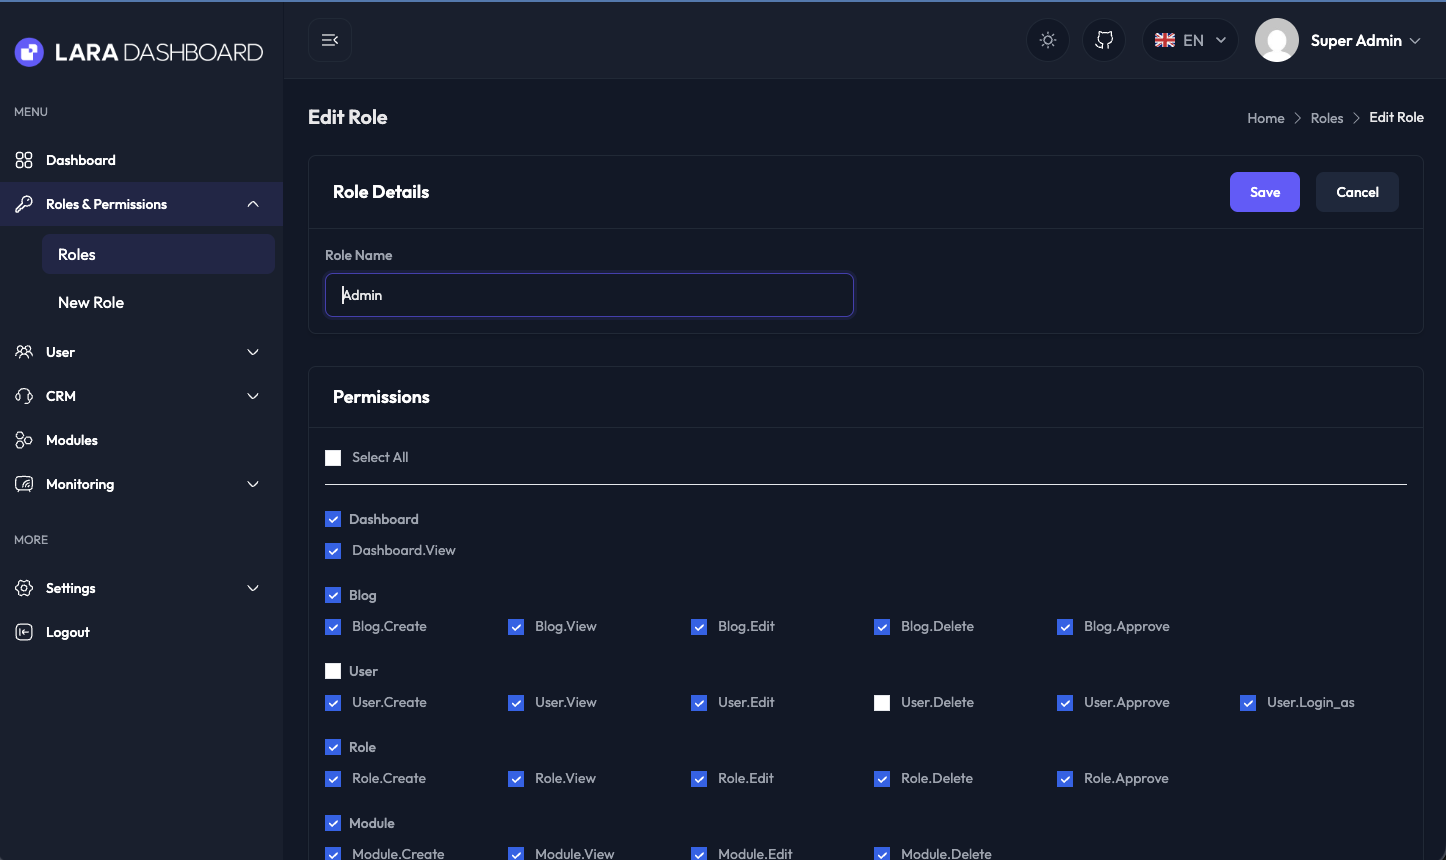Screen dimensions: 1446x860
Task: Click the Cancel button
Action: (1357, 192)
